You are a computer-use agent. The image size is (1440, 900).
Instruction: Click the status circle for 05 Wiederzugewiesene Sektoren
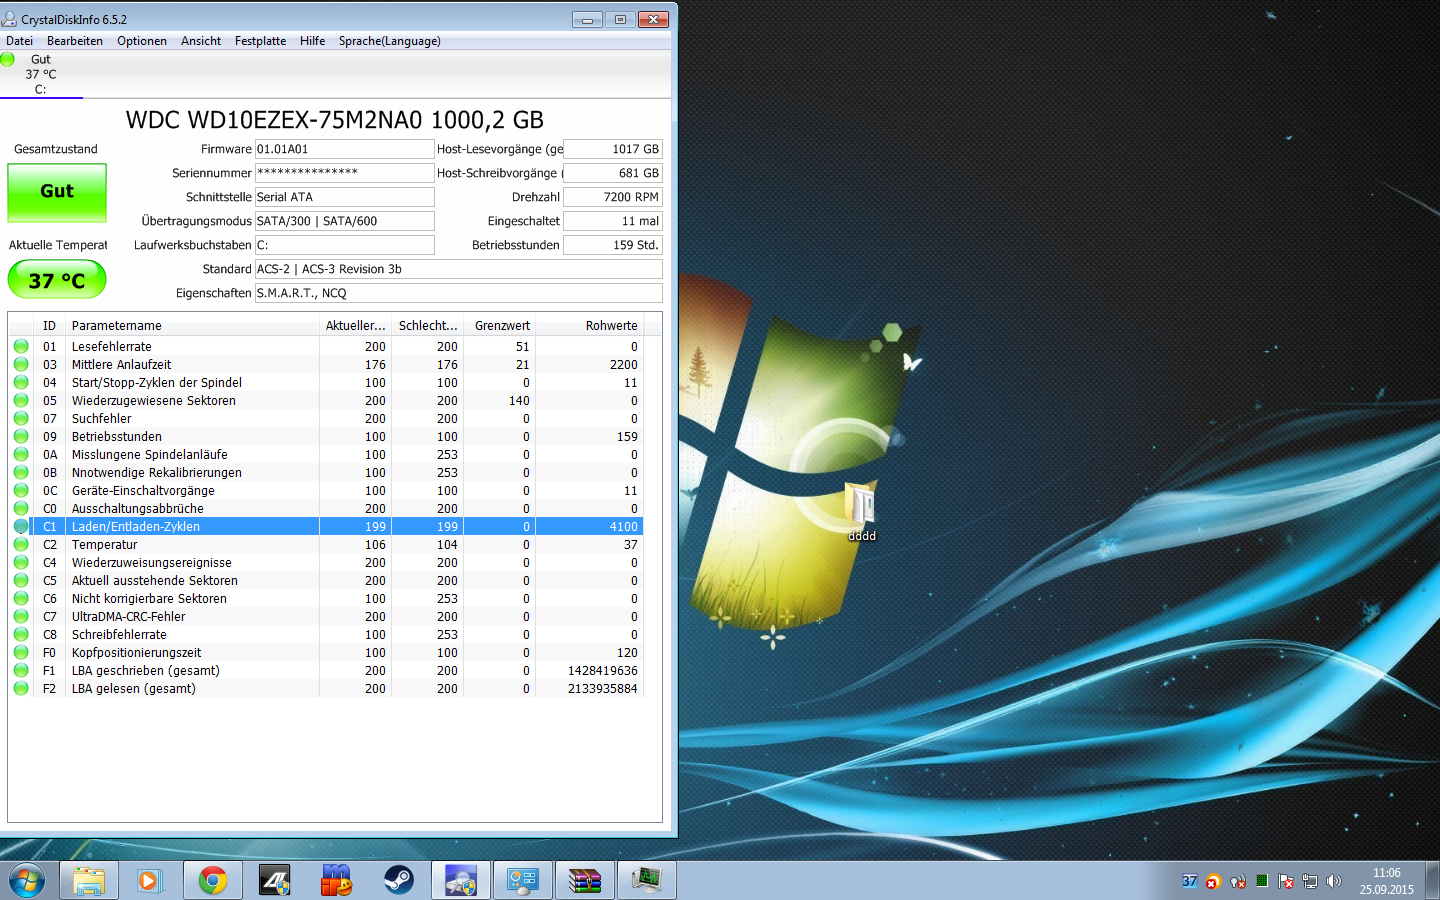tap(20, 400)
